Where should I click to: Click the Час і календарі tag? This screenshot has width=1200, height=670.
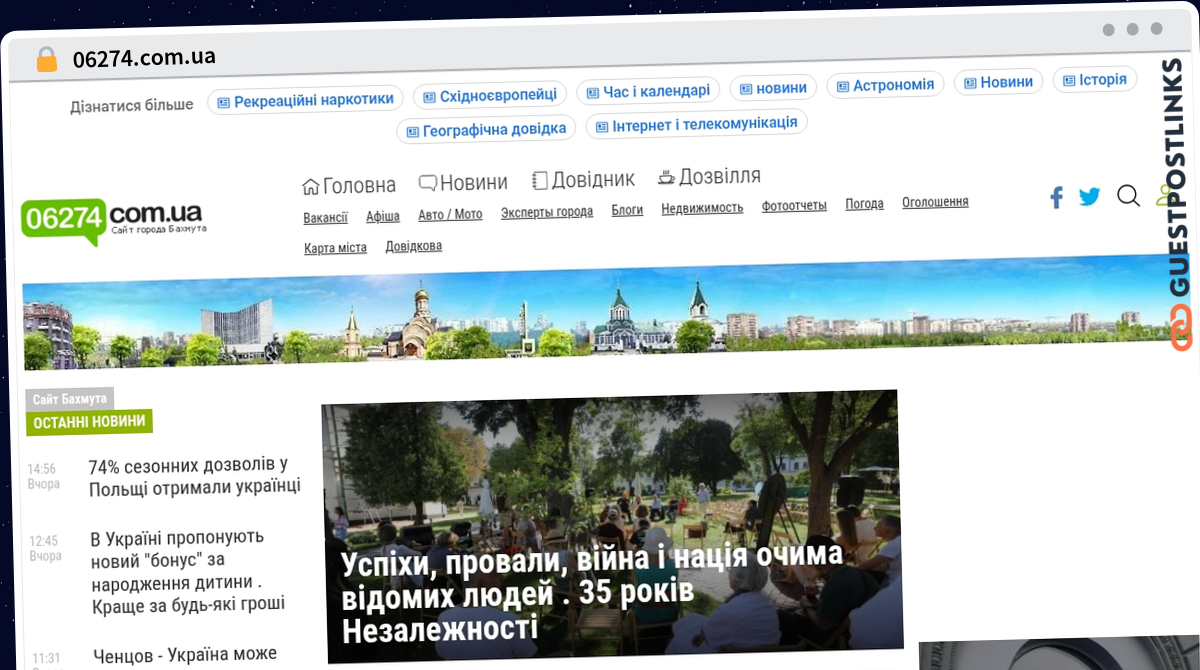pos(648,91)
